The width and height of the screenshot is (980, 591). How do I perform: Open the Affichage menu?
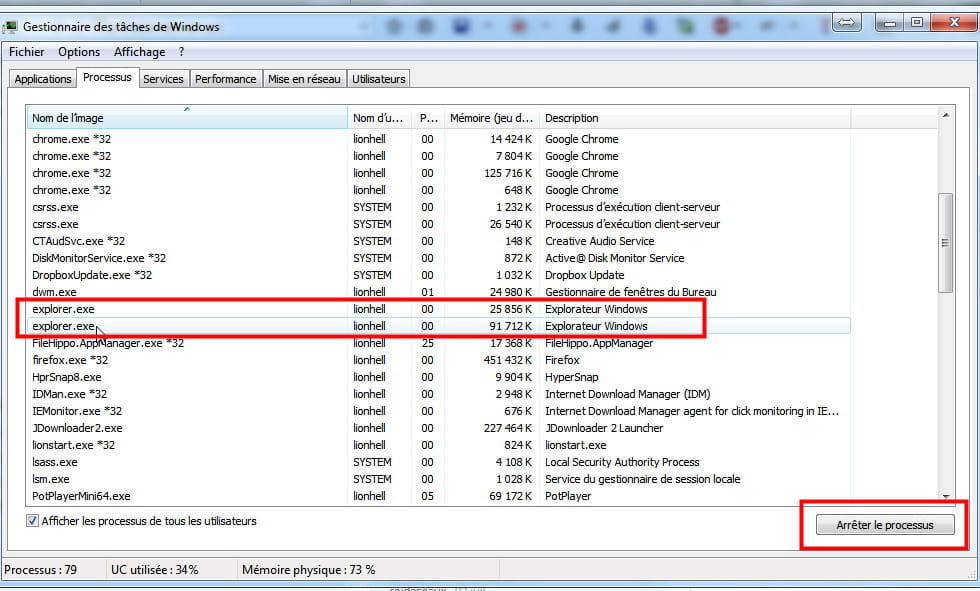coord(139,52)
